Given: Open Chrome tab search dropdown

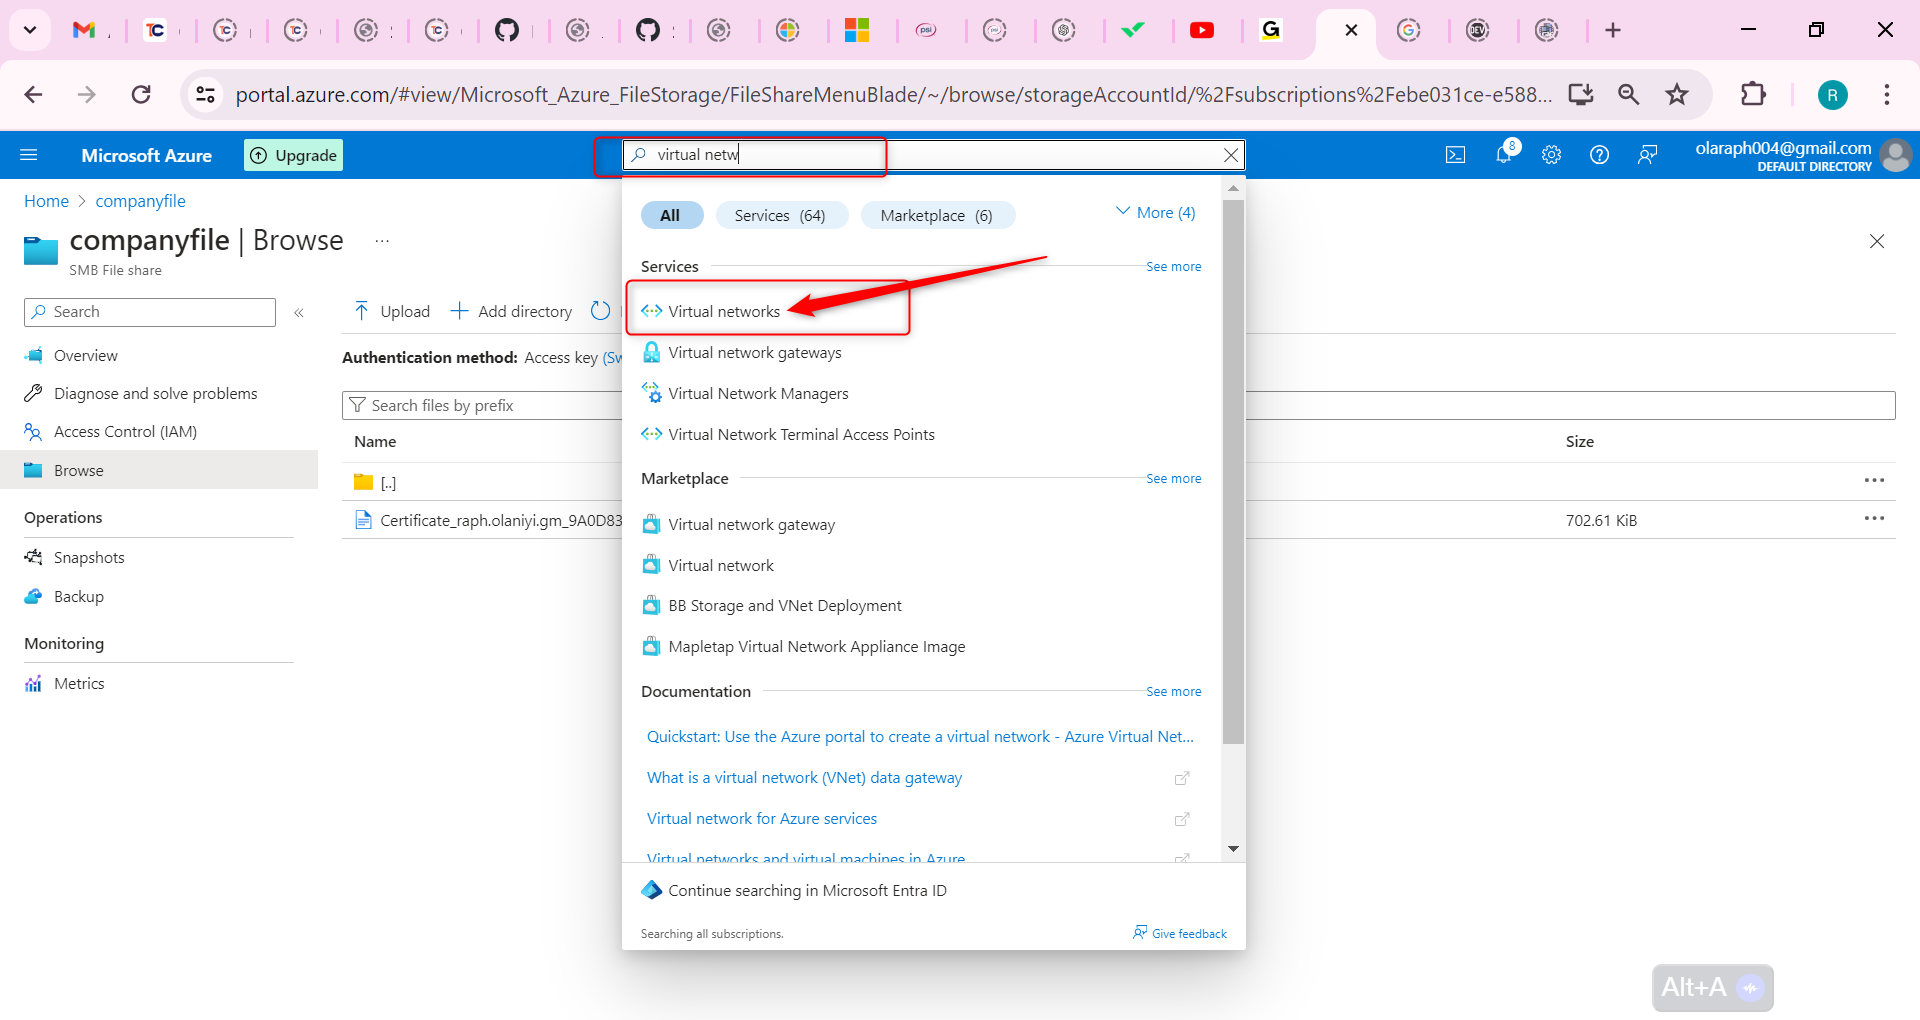Looking at the screenshot, I should 30,30.
